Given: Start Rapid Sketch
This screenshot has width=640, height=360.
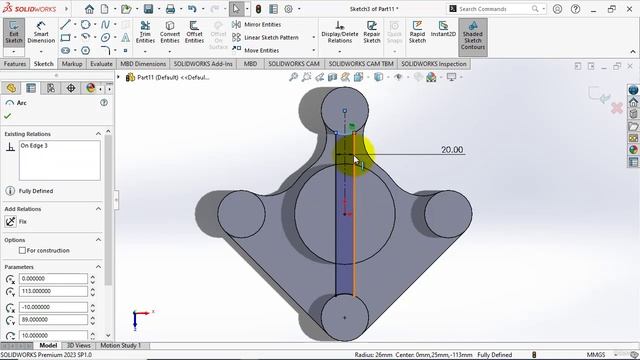Looking at the screenshot, I should click(x=417, y=32).
